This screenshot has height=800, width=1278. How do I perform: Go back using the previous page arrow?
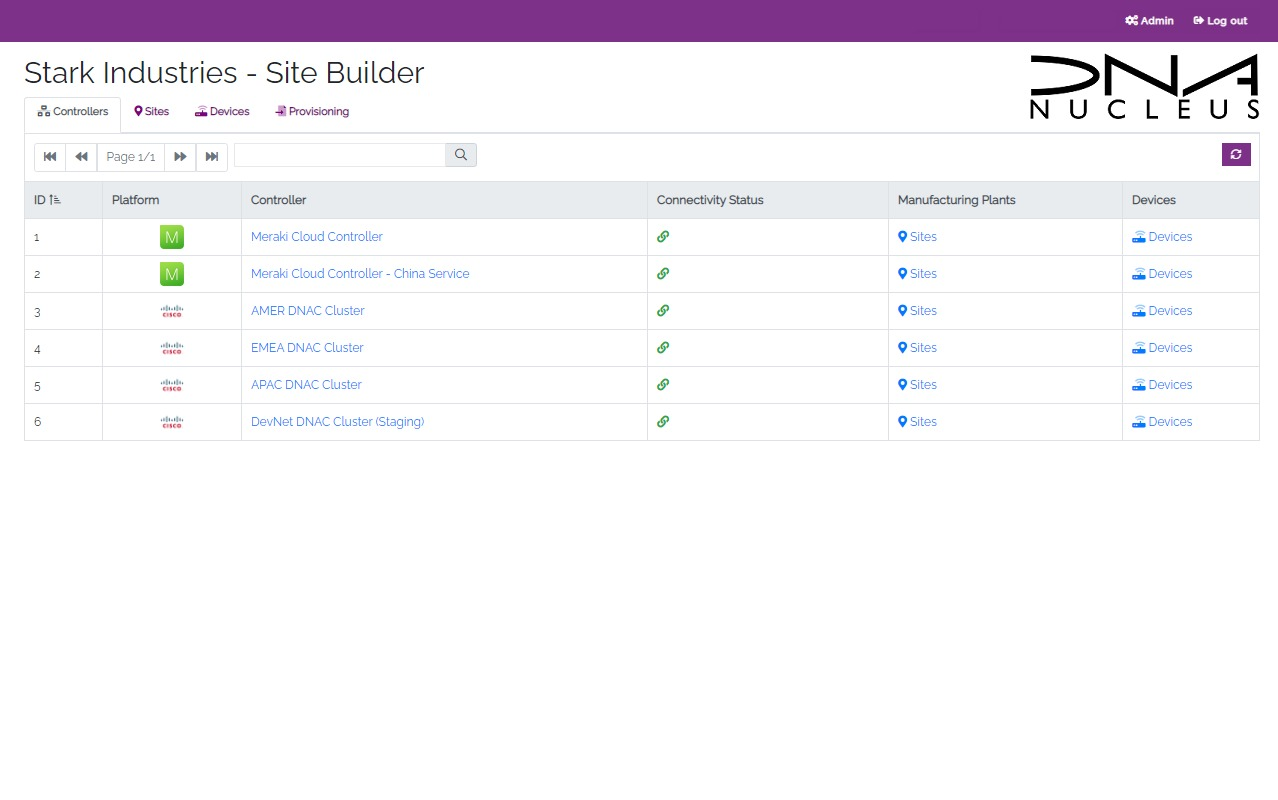(x=81, y=157)
